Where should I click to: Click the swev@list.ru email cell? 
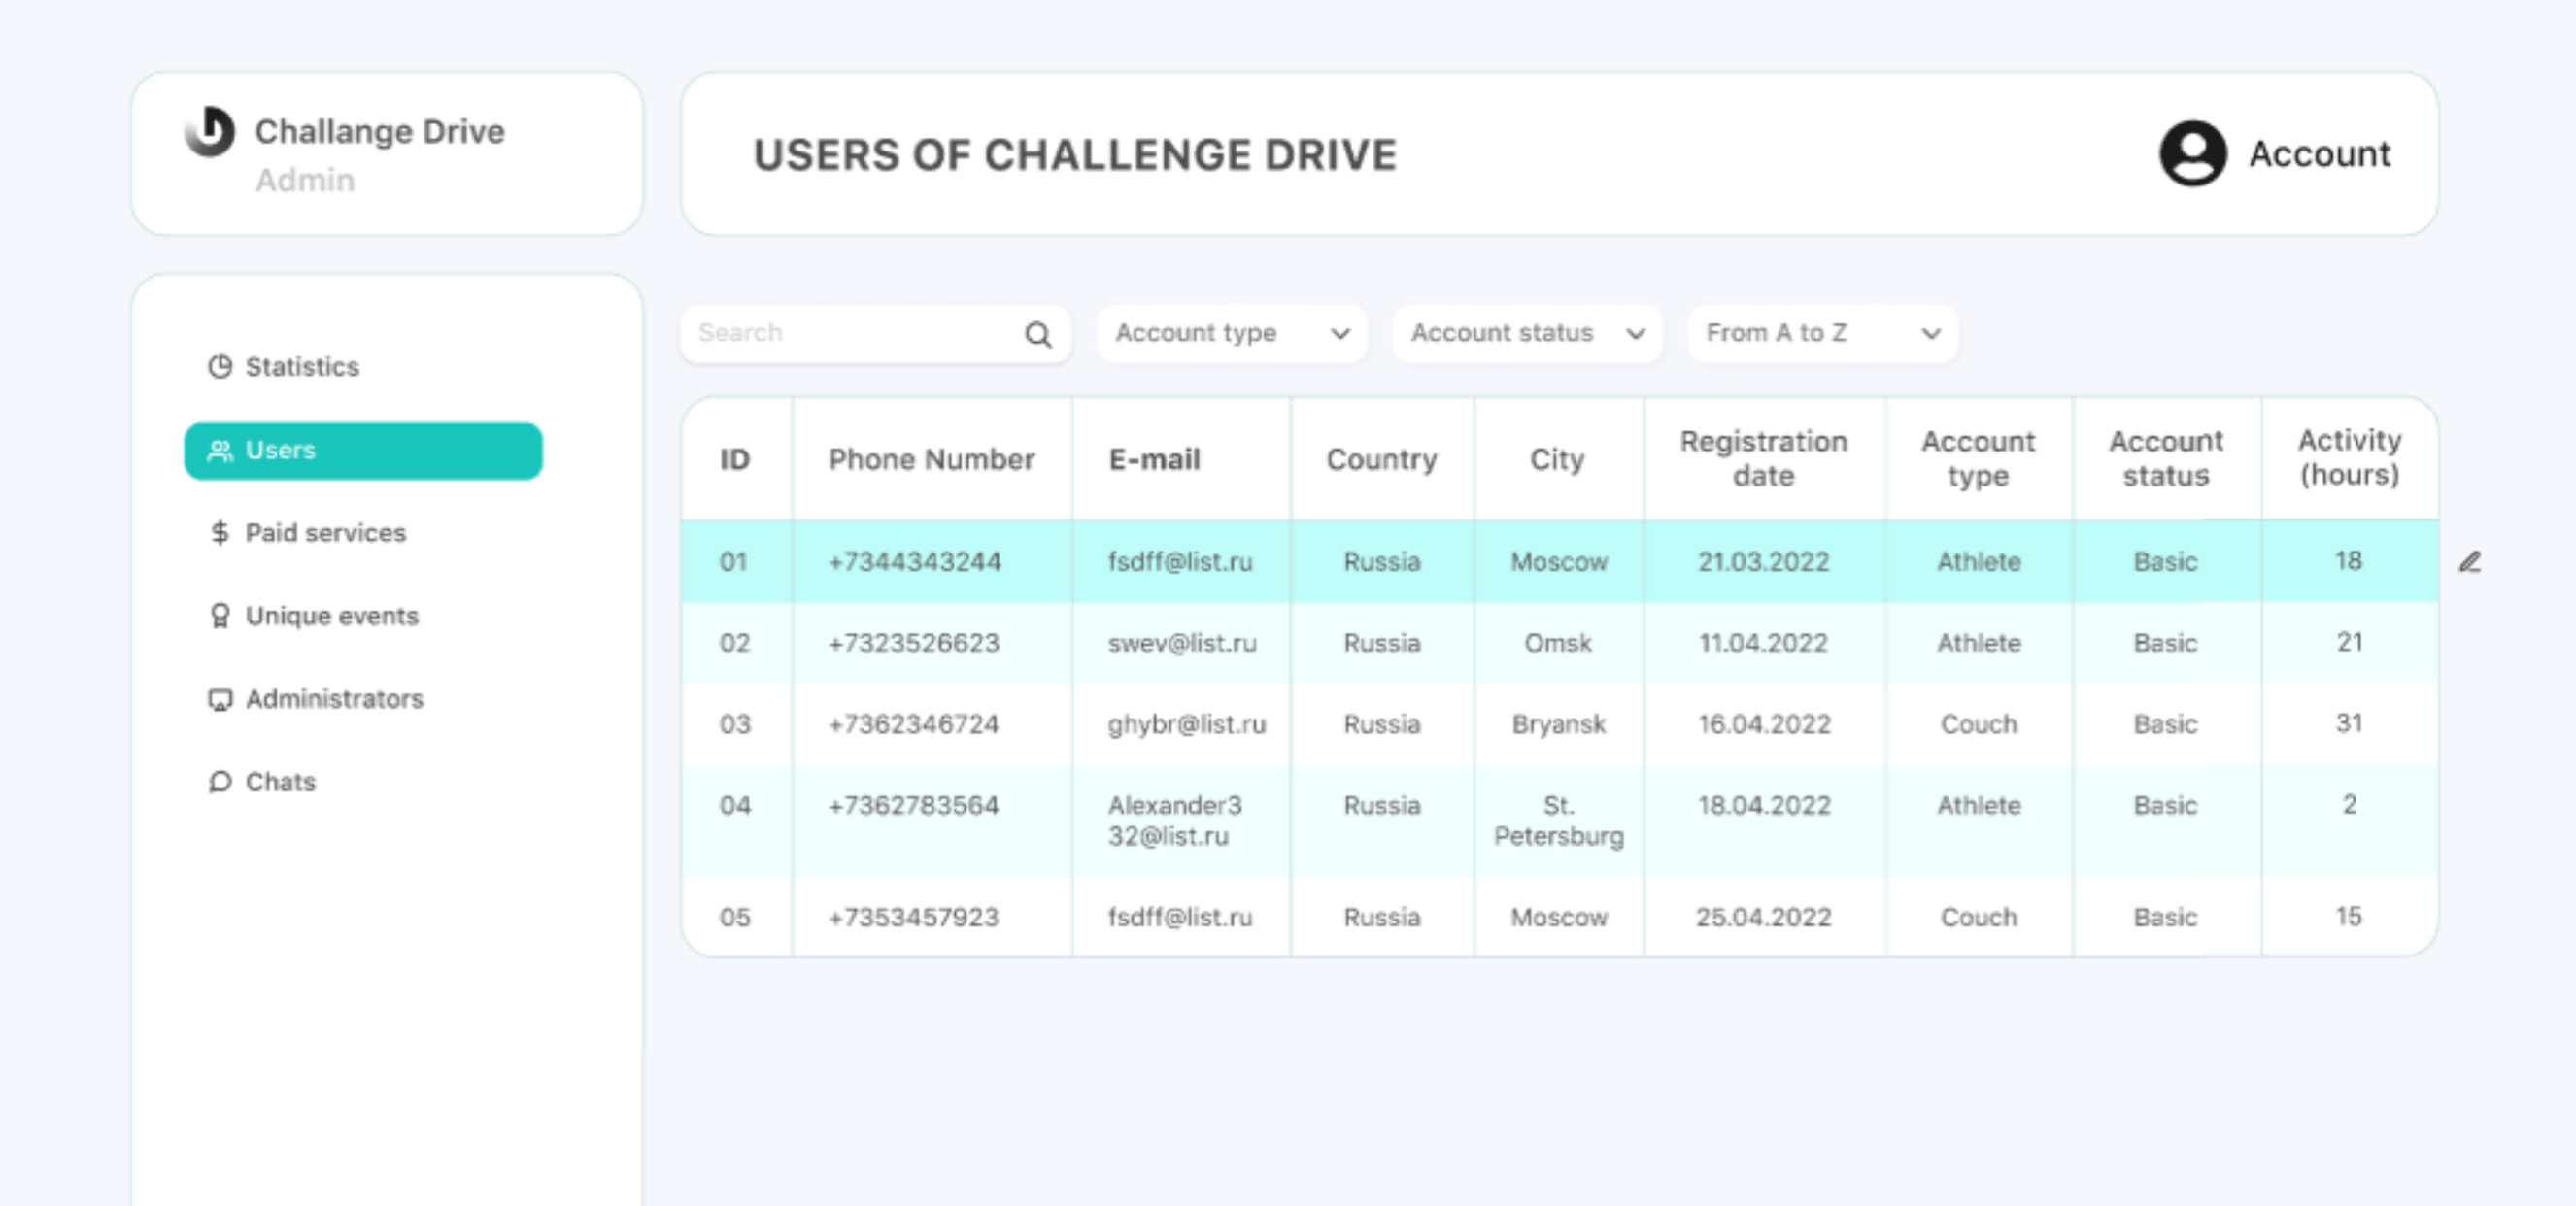point(1181,643)
